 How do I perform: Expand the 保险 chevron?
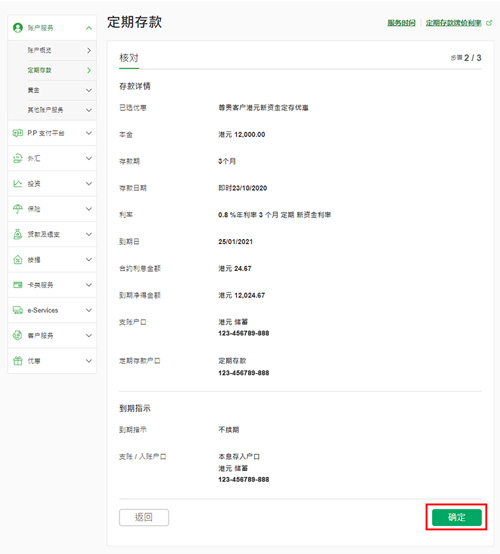pyautogui.click(x=89, y=209)
